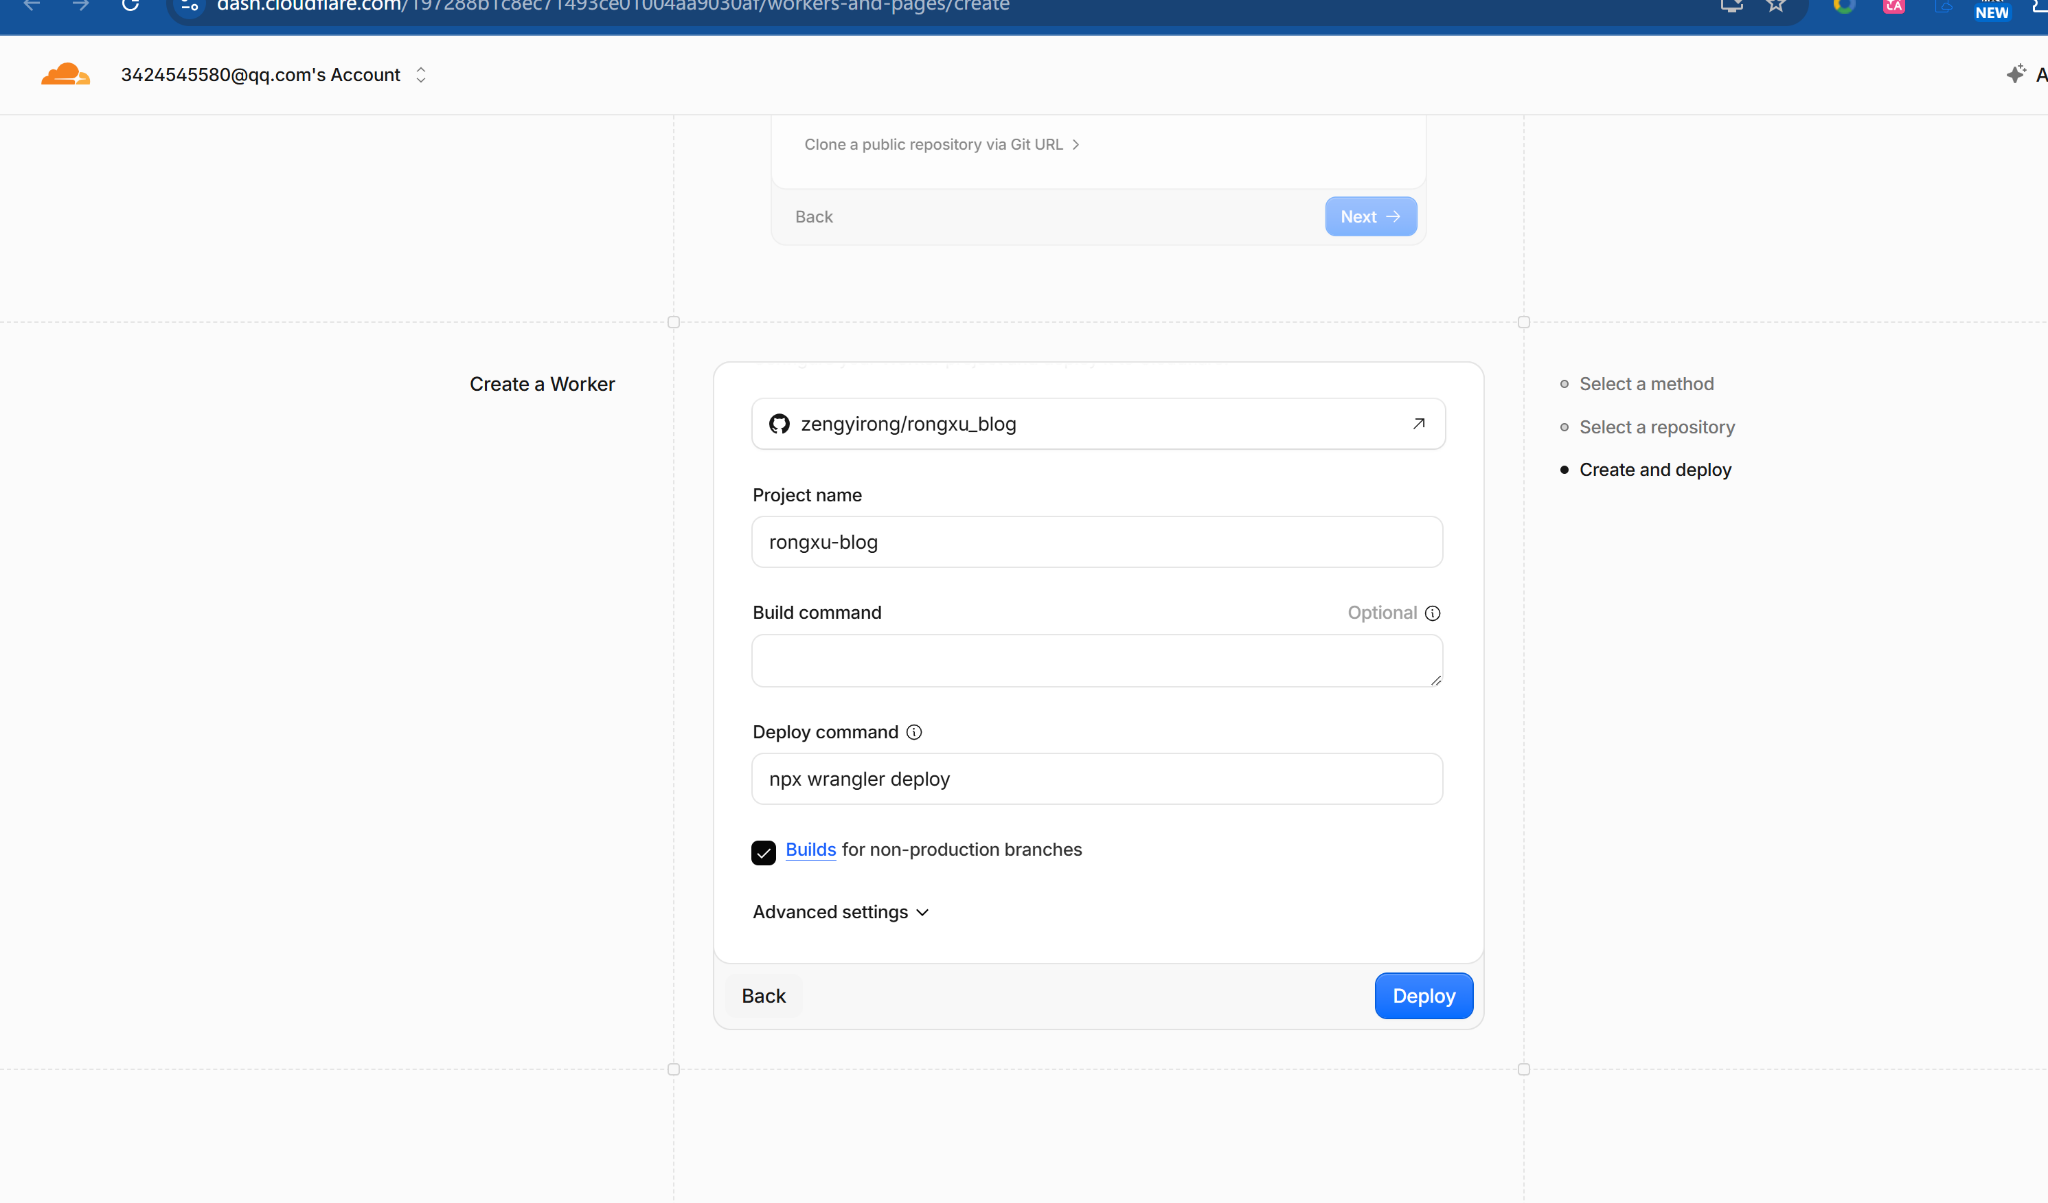This screenshot has width=2048, height=1203.
Task: Click the Cloudflare logo
Action: pyautogui.click(x=65, y=74)
